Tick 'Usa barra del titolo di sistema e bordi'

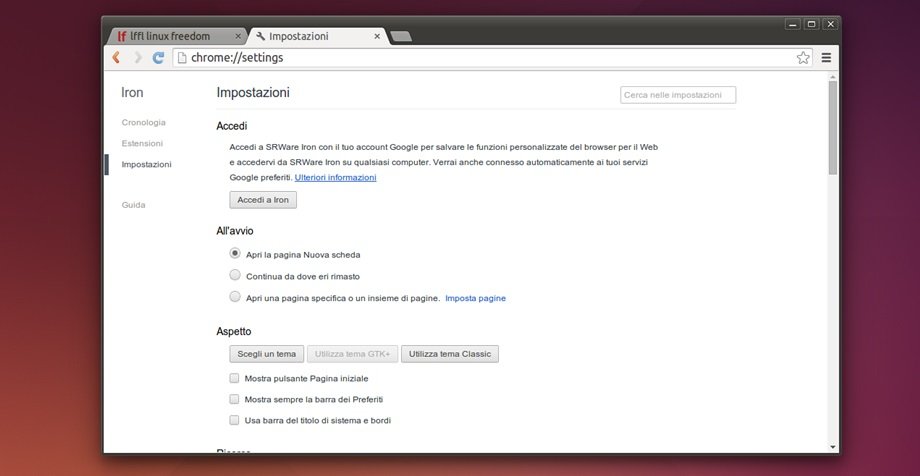[234, 420]
